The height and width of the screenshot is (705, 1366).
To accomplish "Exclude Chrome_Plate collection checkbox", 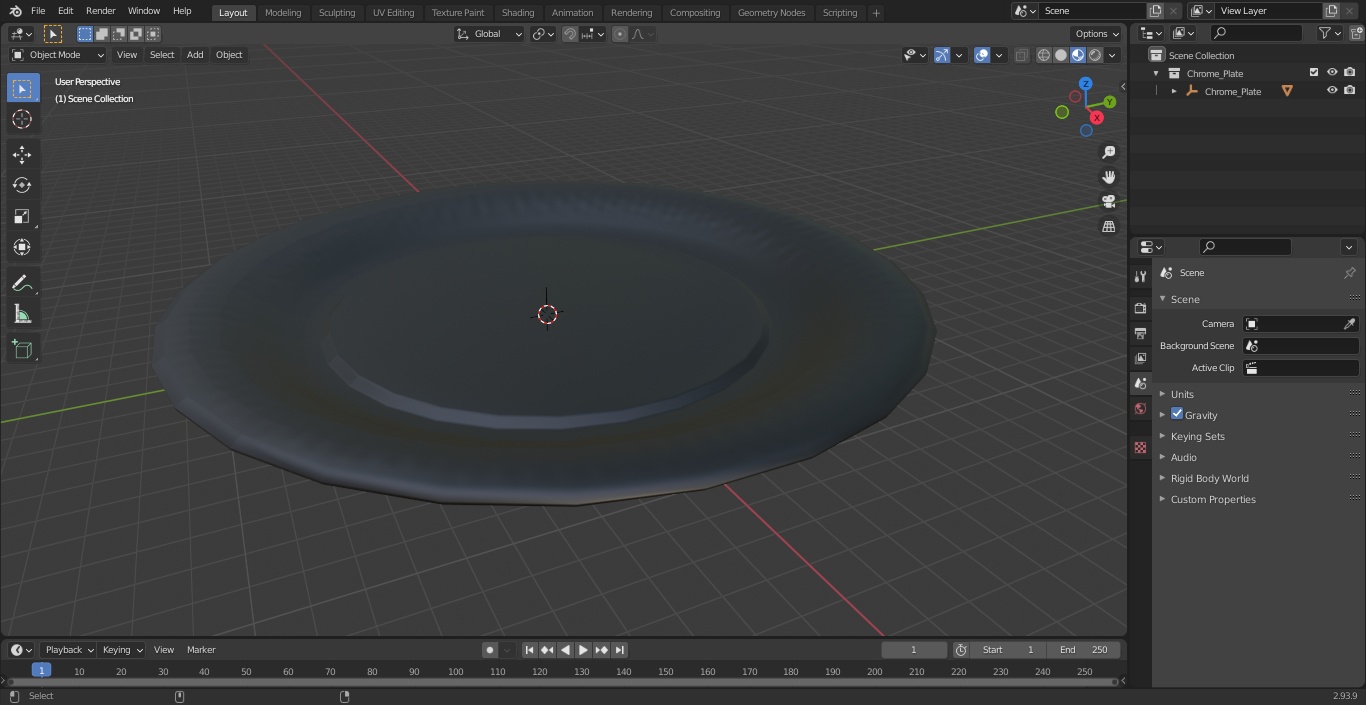I will coord(1314,73).
